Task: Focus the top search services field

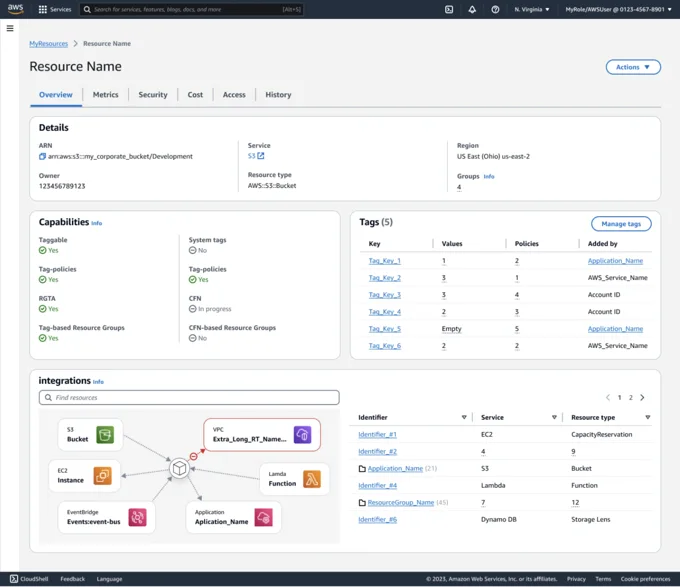Action: [191, 9]
